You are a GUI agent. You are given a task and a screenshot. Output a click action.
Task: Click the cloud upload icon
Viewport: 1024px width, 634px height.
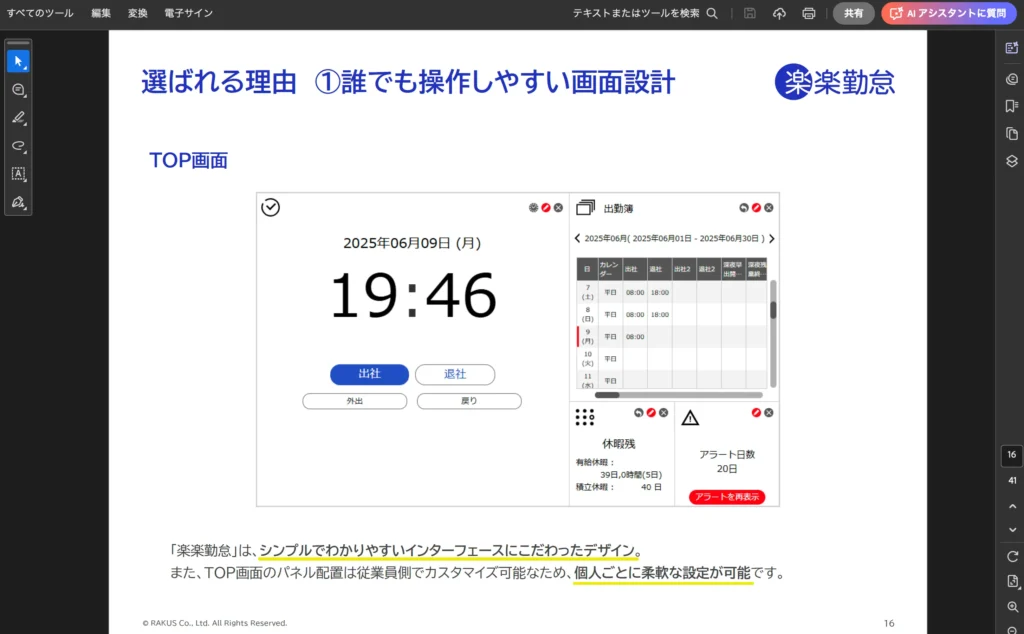pyautogui.click(x=780, y=13)
